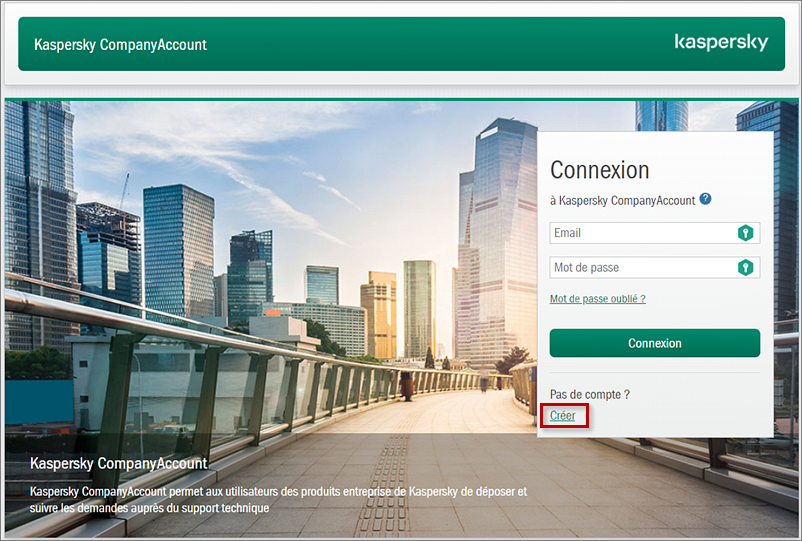Click the green Connexion button
Screen dimensions: 802x541
pyautogui.click(x=655, y=343)
